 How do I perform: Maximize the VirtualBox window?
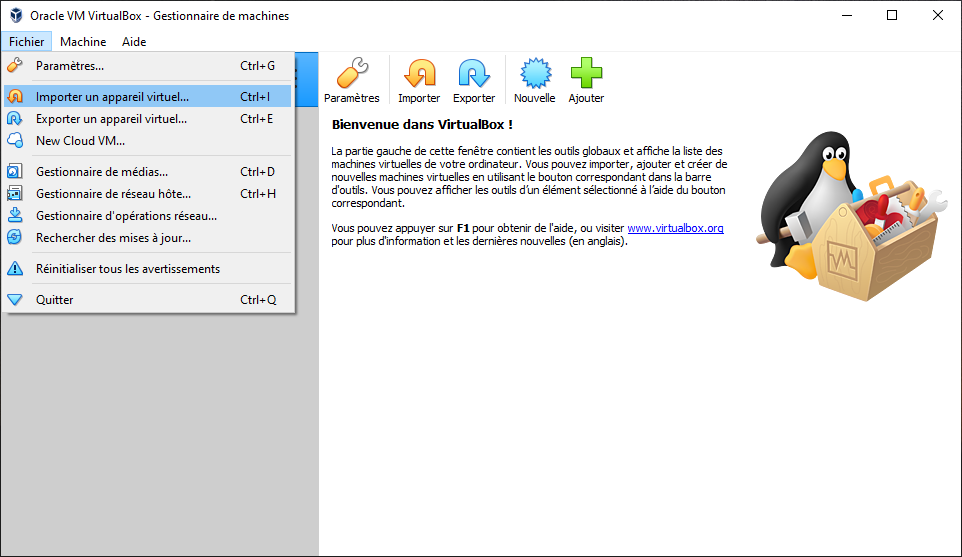click(892, 15)
